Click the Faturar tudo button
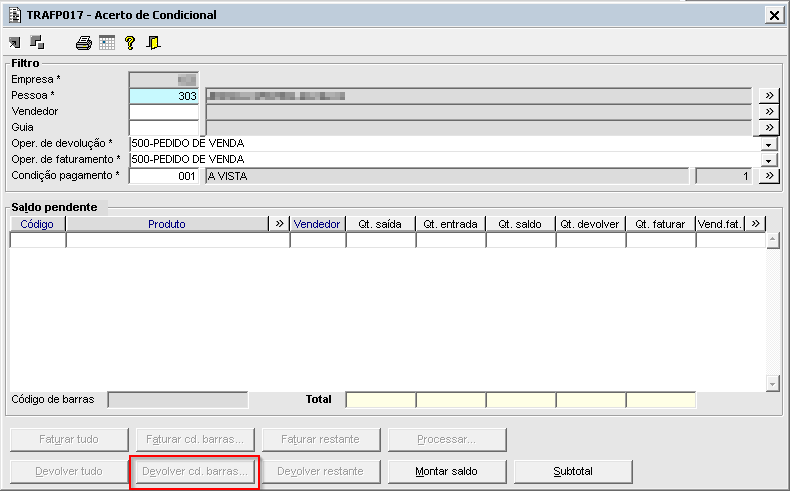Screen dimensions: 790x491 pyautogui.click(x=69, y=439)
